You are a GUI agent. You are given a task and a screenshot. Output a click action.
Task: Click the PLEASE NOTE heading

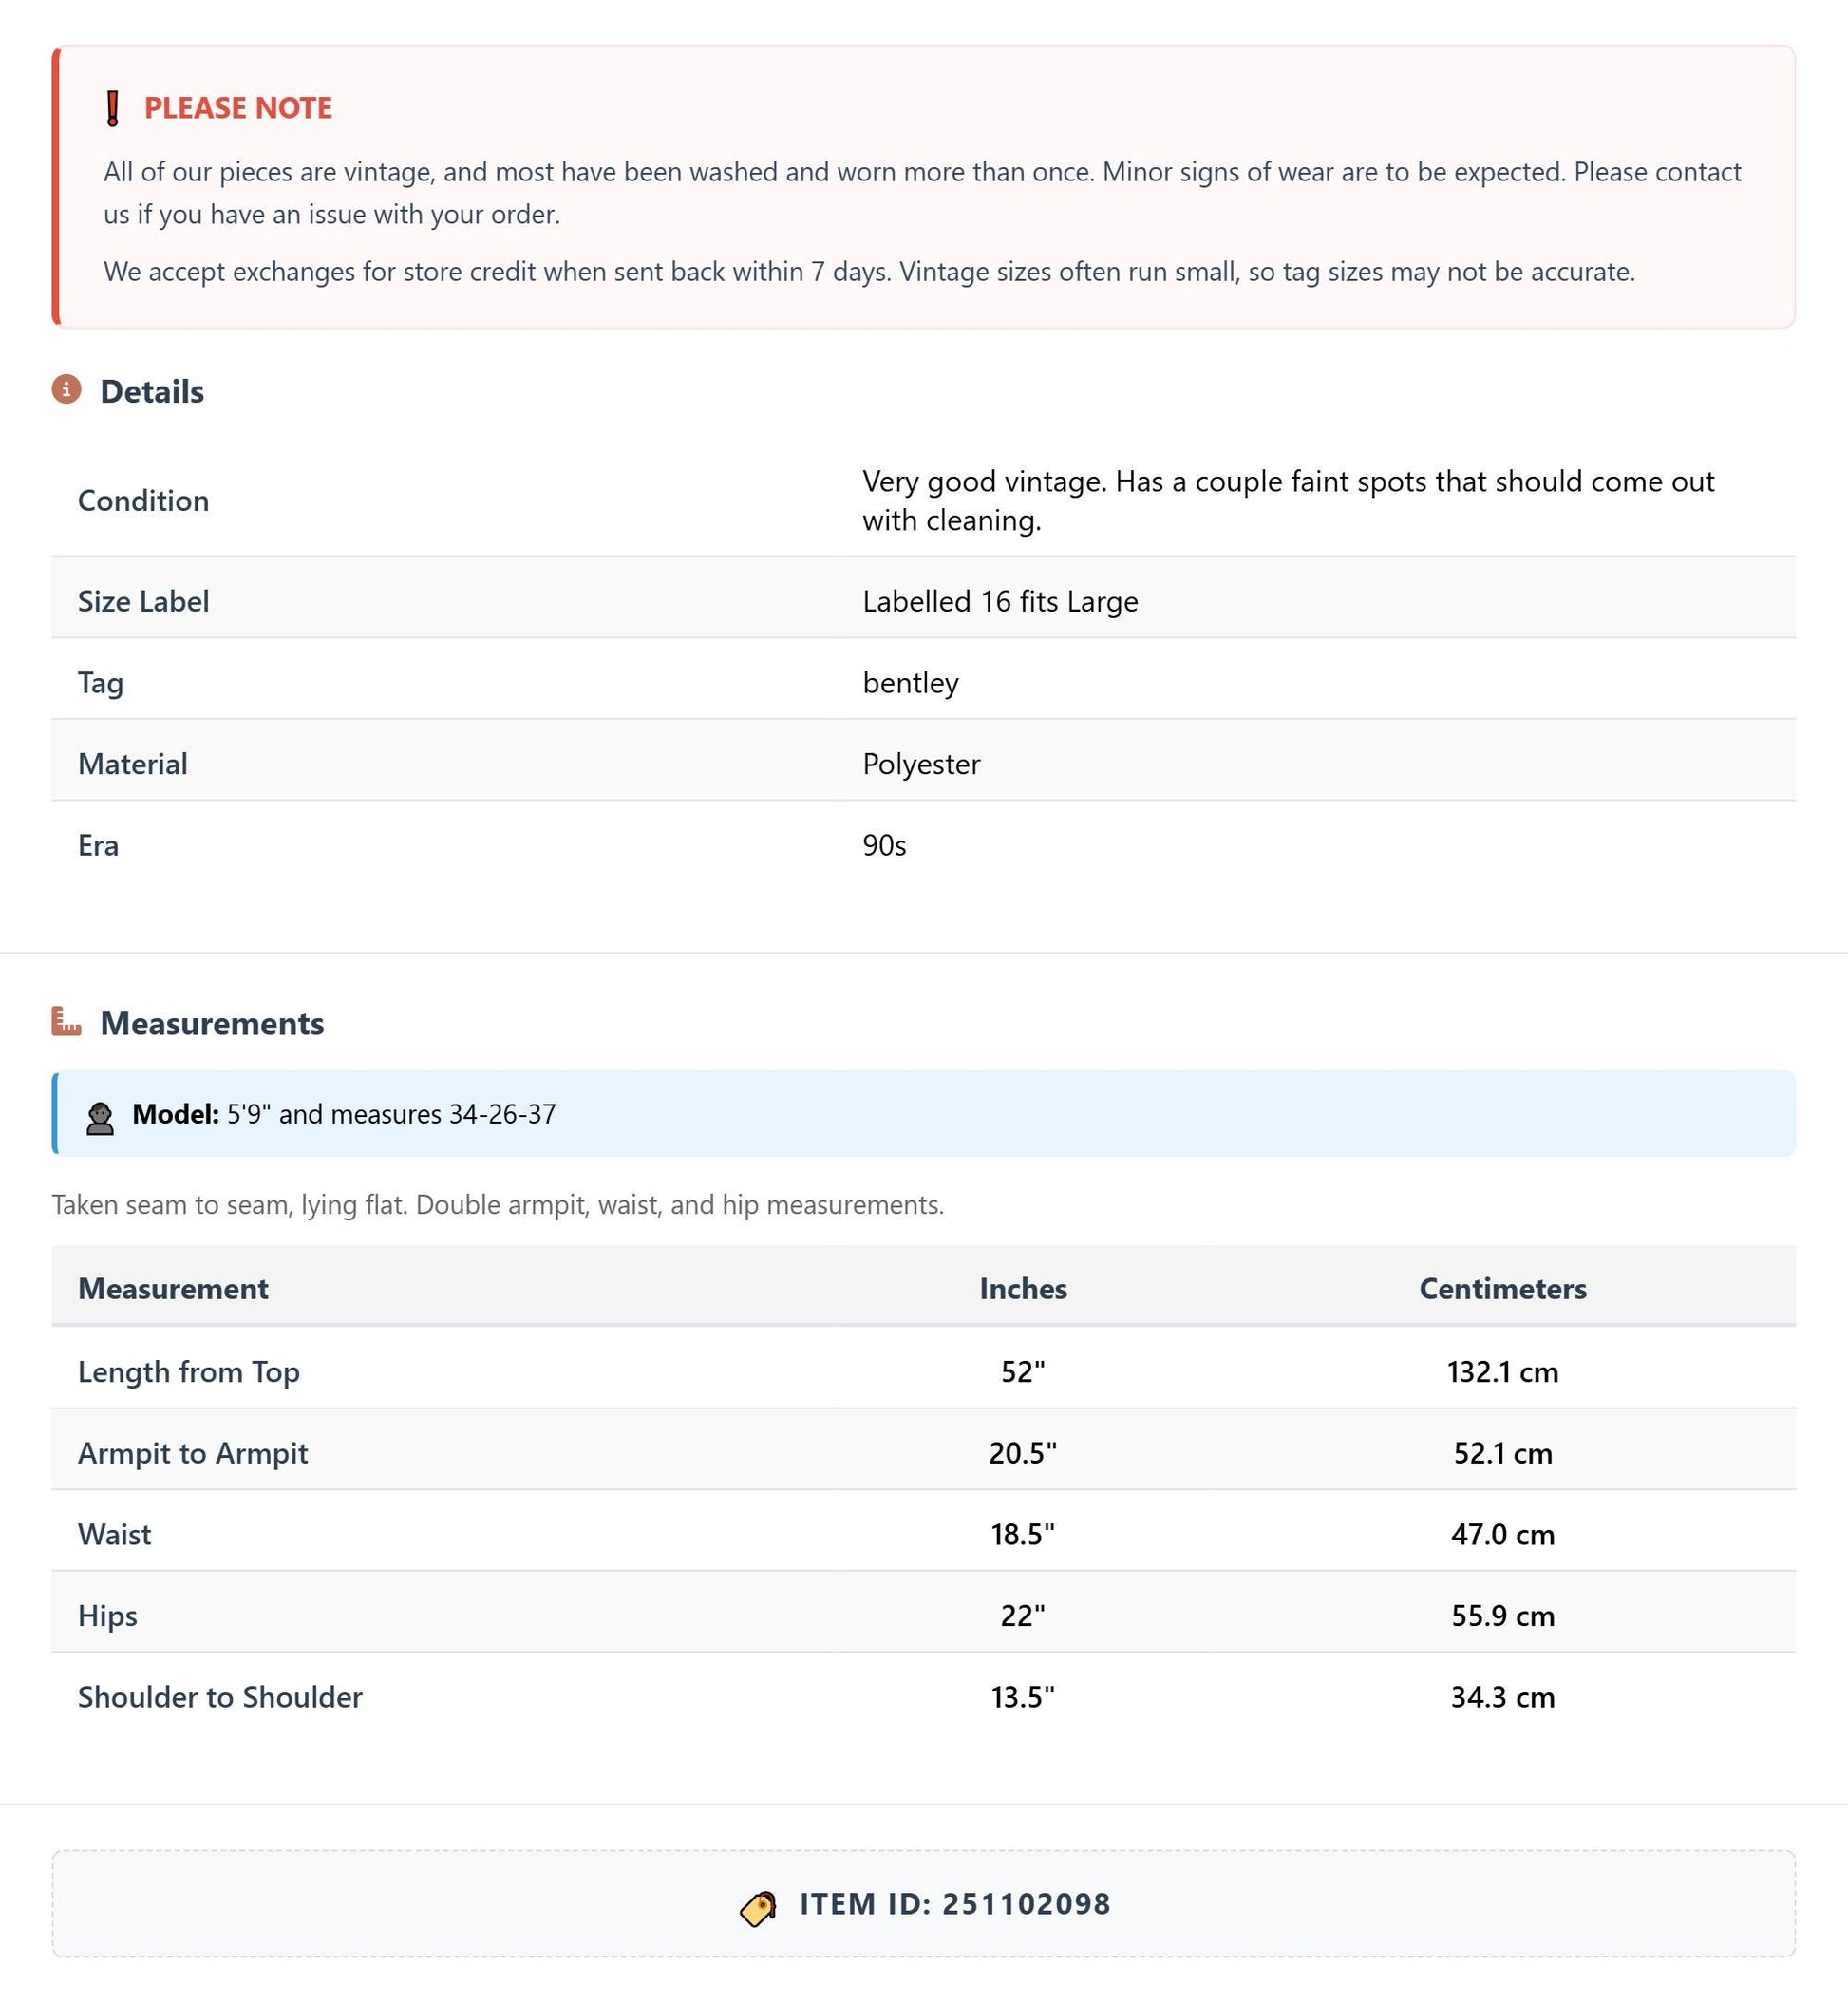[x=238, y=108]
